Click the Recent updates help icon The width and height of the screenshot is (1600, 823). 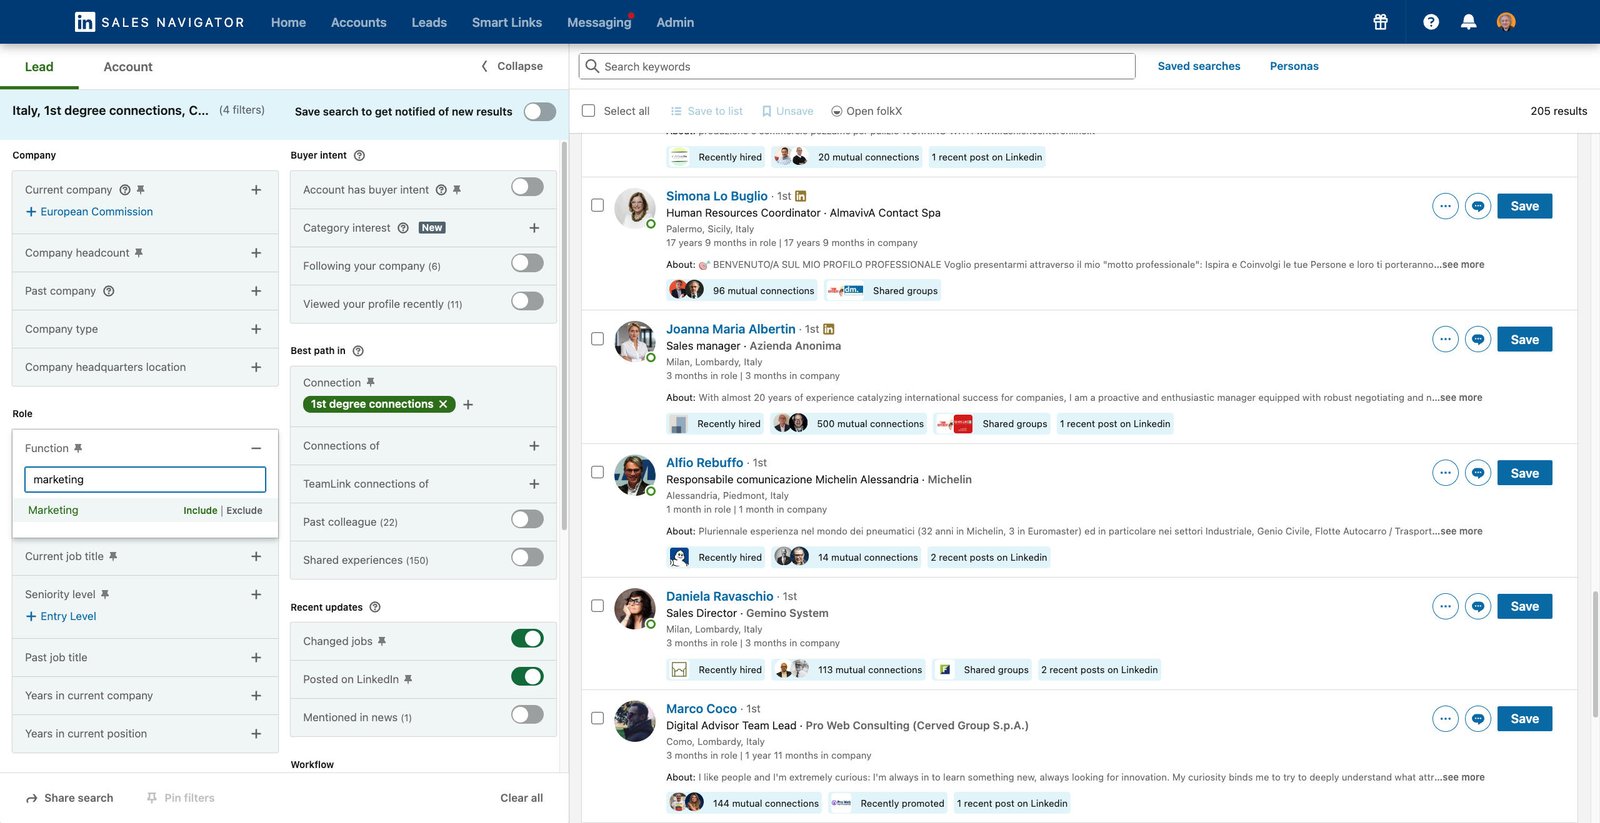[x=375, y=607]
